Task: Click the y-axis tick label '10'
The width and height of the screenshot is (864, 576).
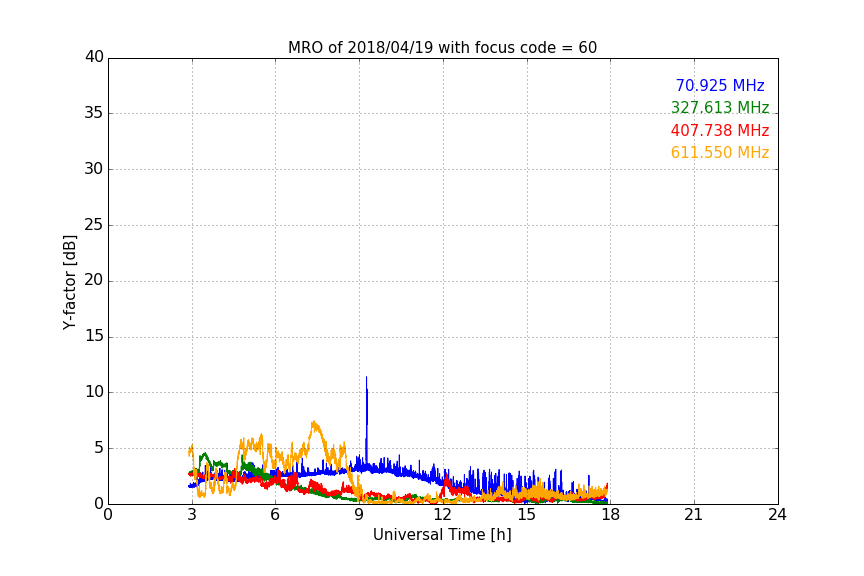Action: tap(94, 392)
